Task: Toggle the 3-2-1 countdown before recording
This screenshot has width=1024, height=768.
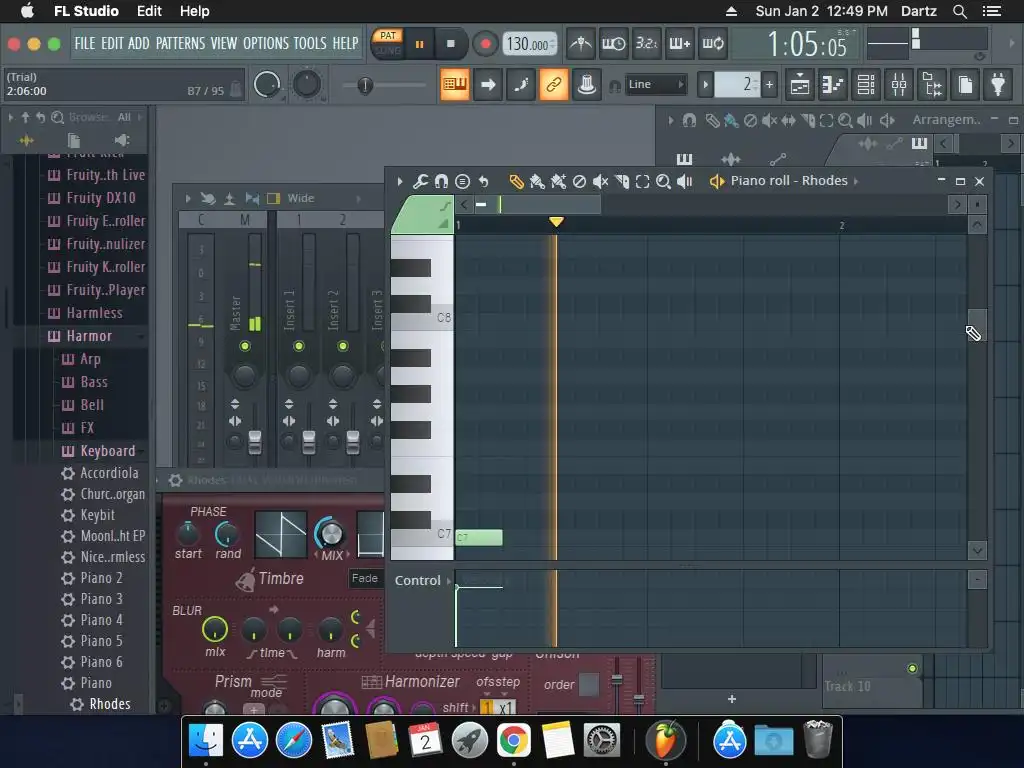Action: click(647, 44)
